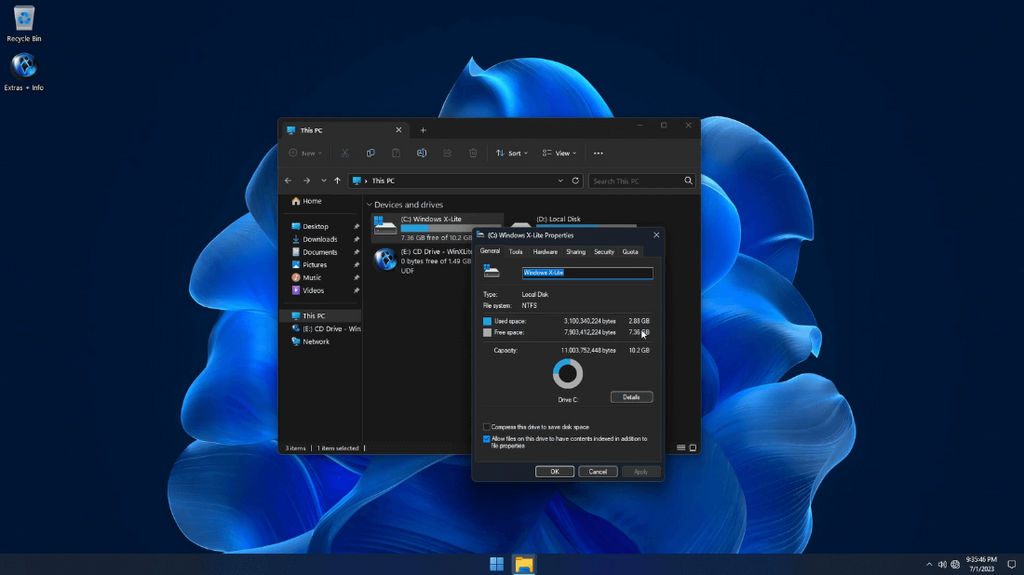Click the Cut scissors icon in Explorer toolbar
Viewport: 1024px width, 575px height.
[x=345, y=153]
